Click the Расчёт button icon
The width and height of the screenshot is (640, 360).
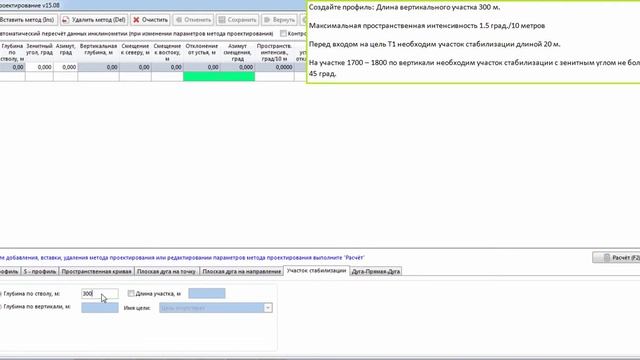[x=606, y=258]
